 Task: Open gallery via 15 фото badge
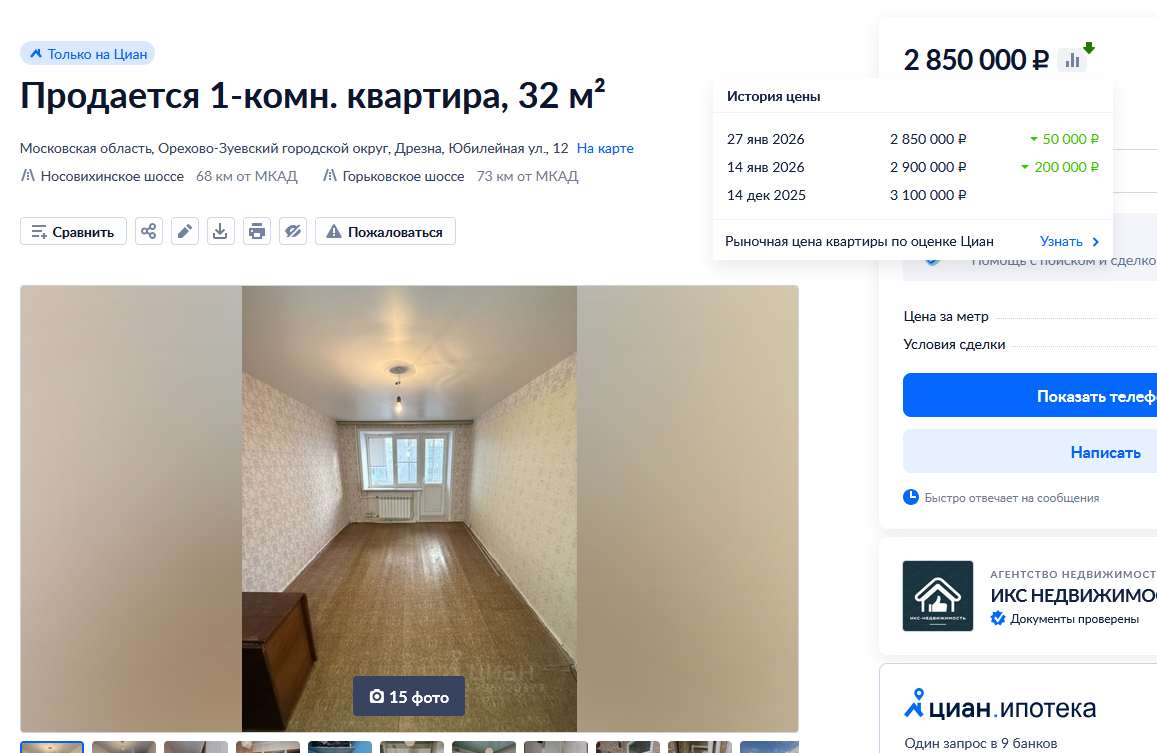pos(409,696)
